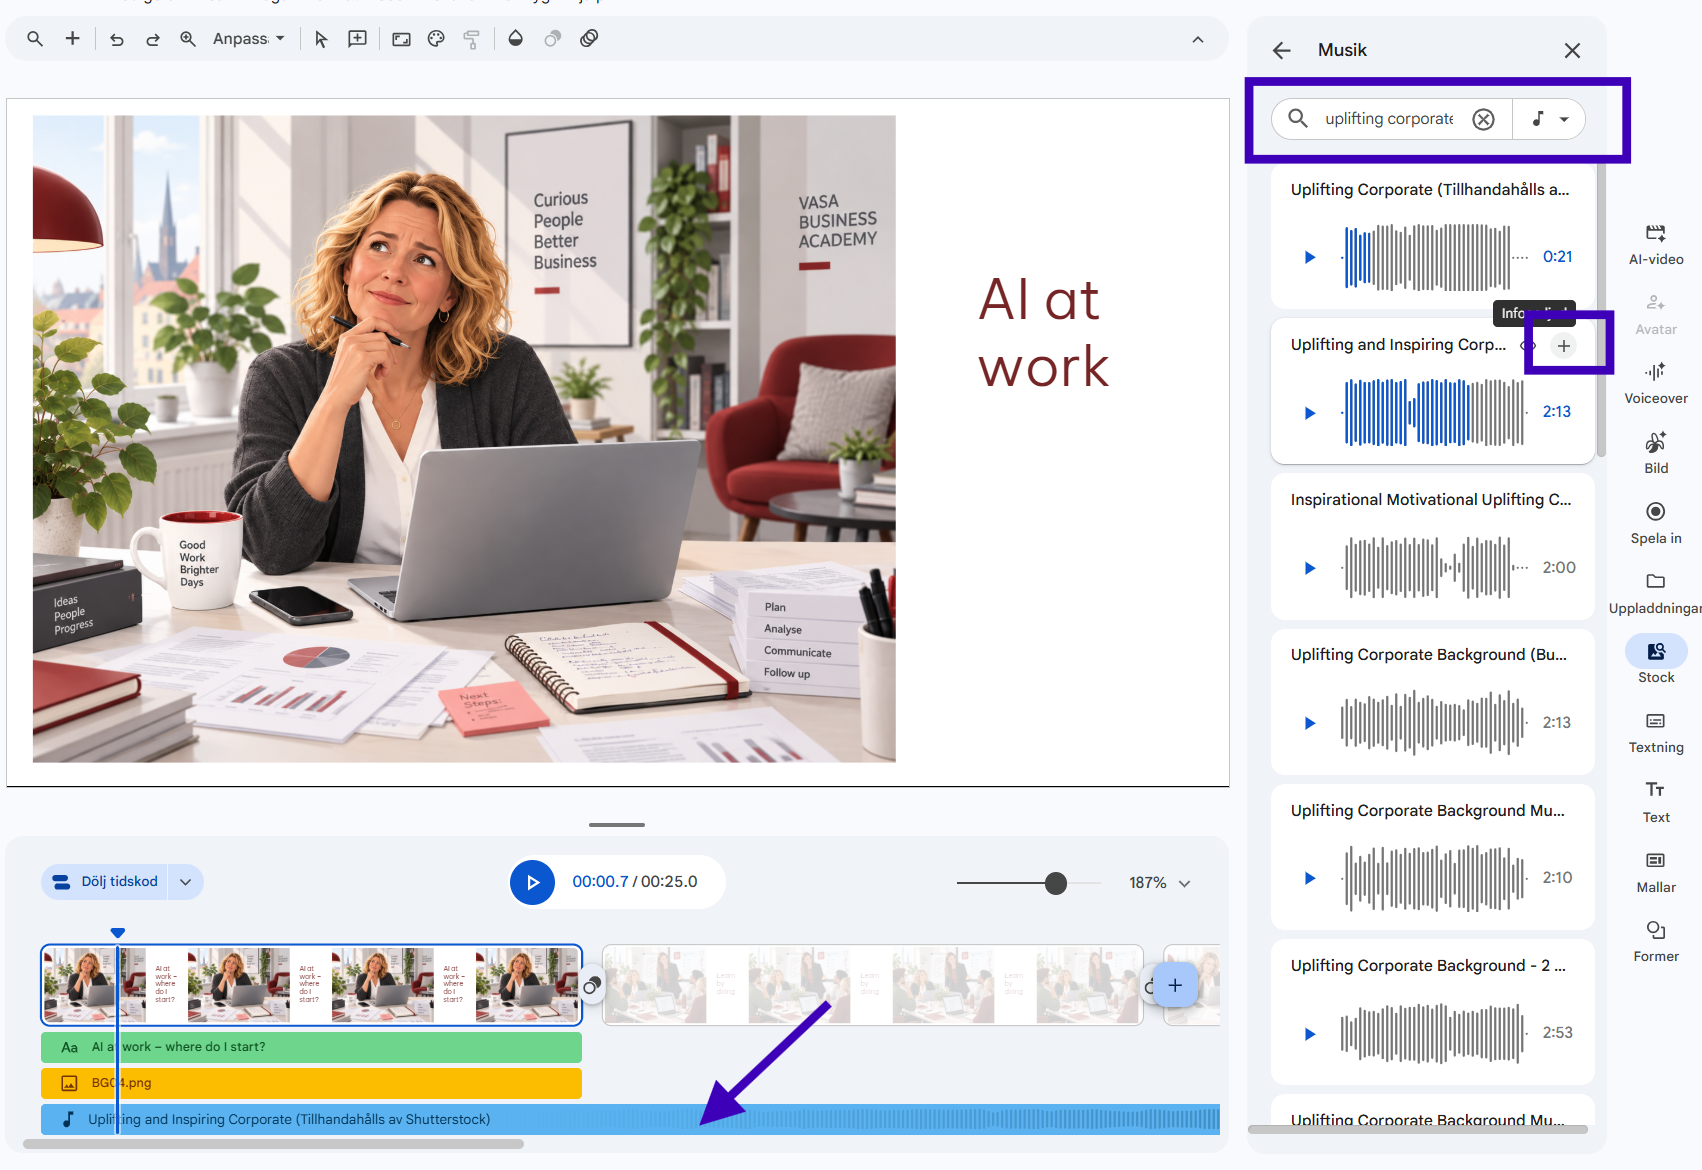This screenshot has height=1170, width=1702.
Task: Click the zoom magnifier icon next to Anpassa
Action: (188, 39)
